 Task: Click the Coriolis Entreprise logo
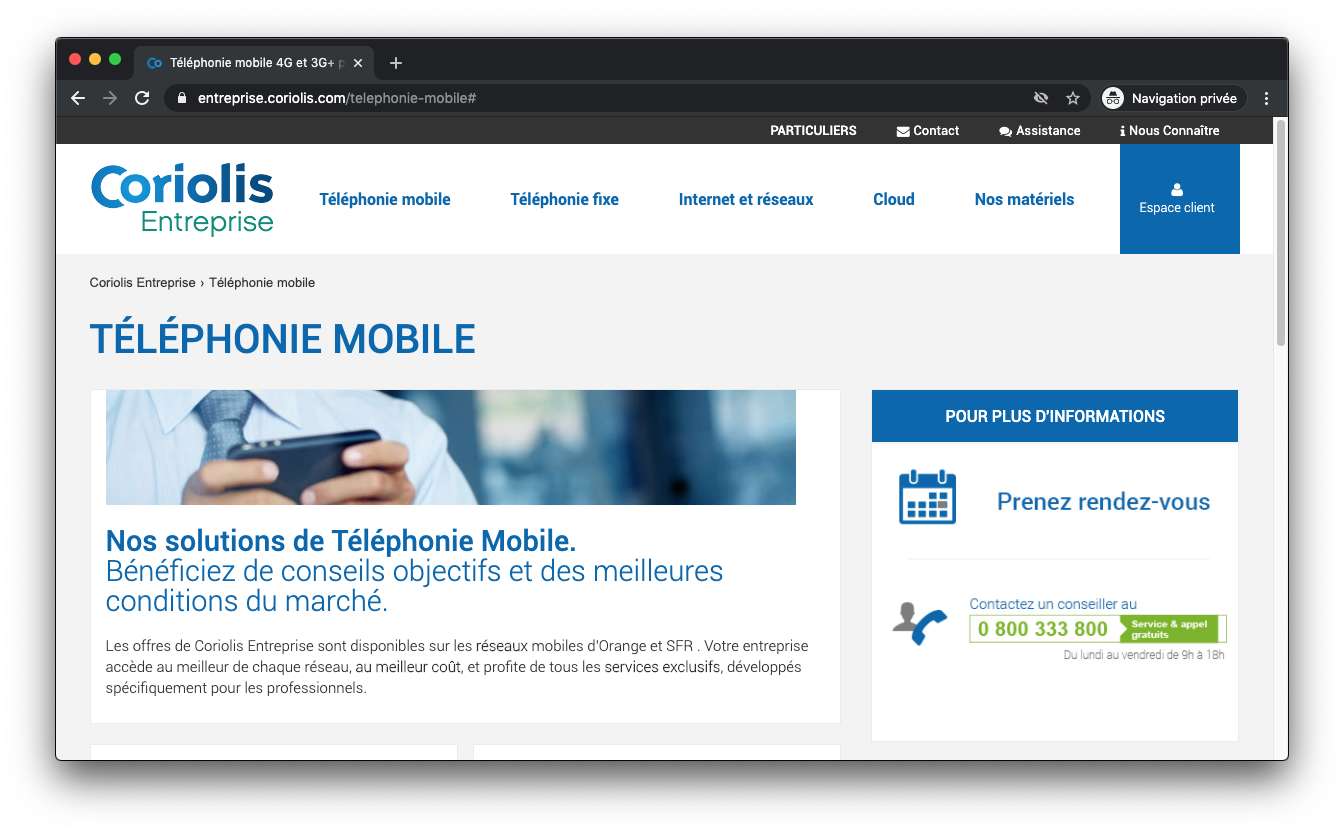[x=182, y=199]
